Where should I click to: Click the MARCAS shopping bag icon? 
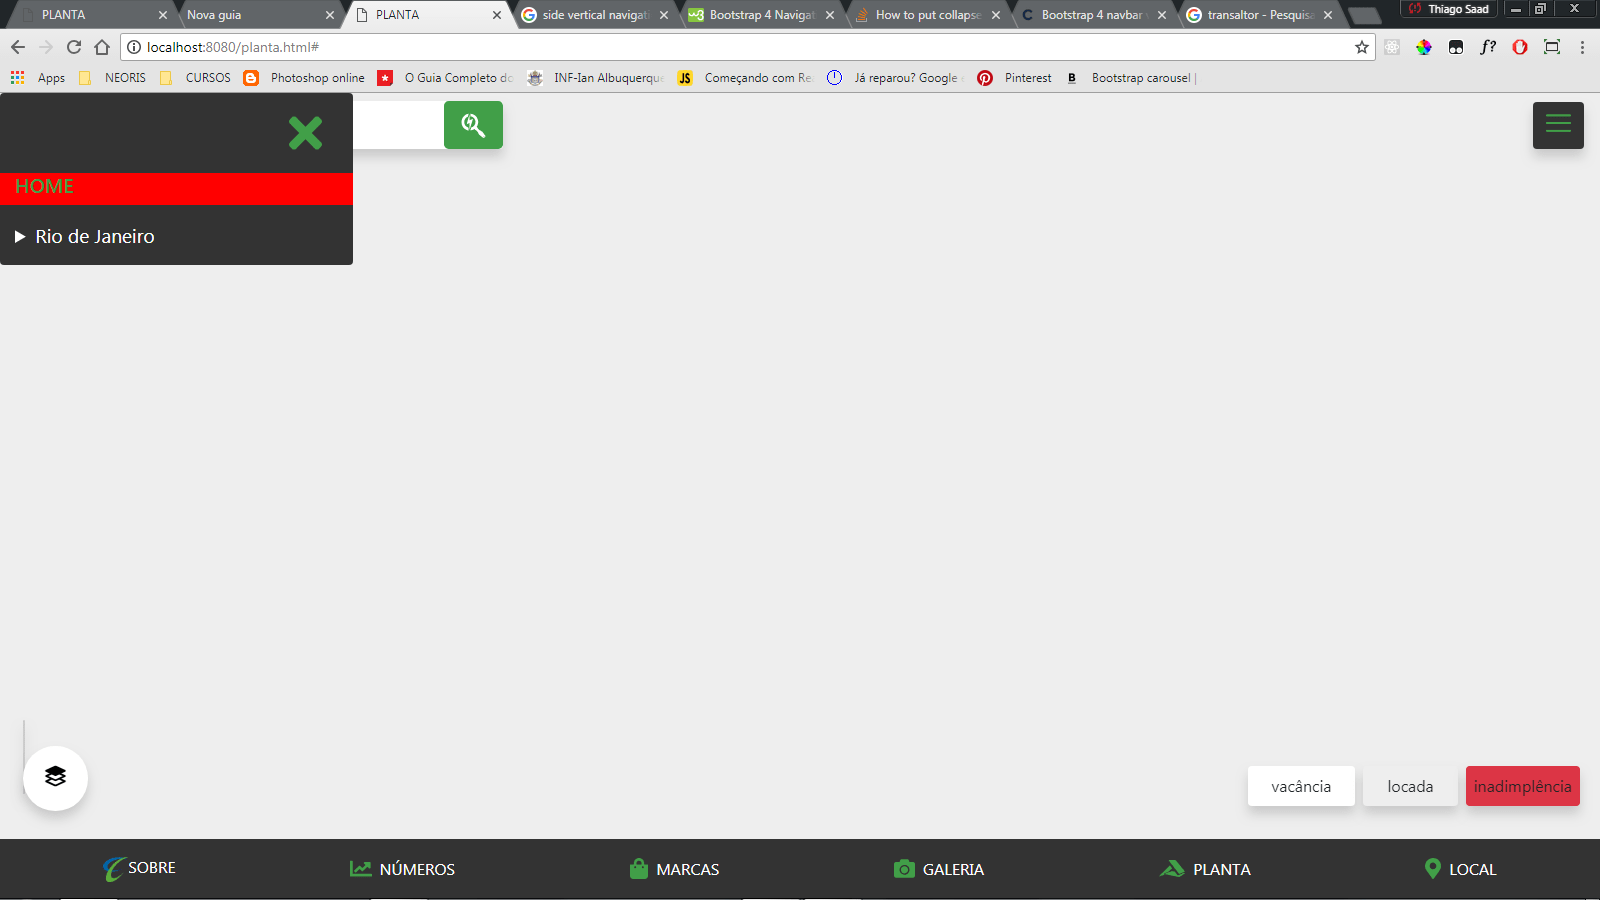click(637, 868)
